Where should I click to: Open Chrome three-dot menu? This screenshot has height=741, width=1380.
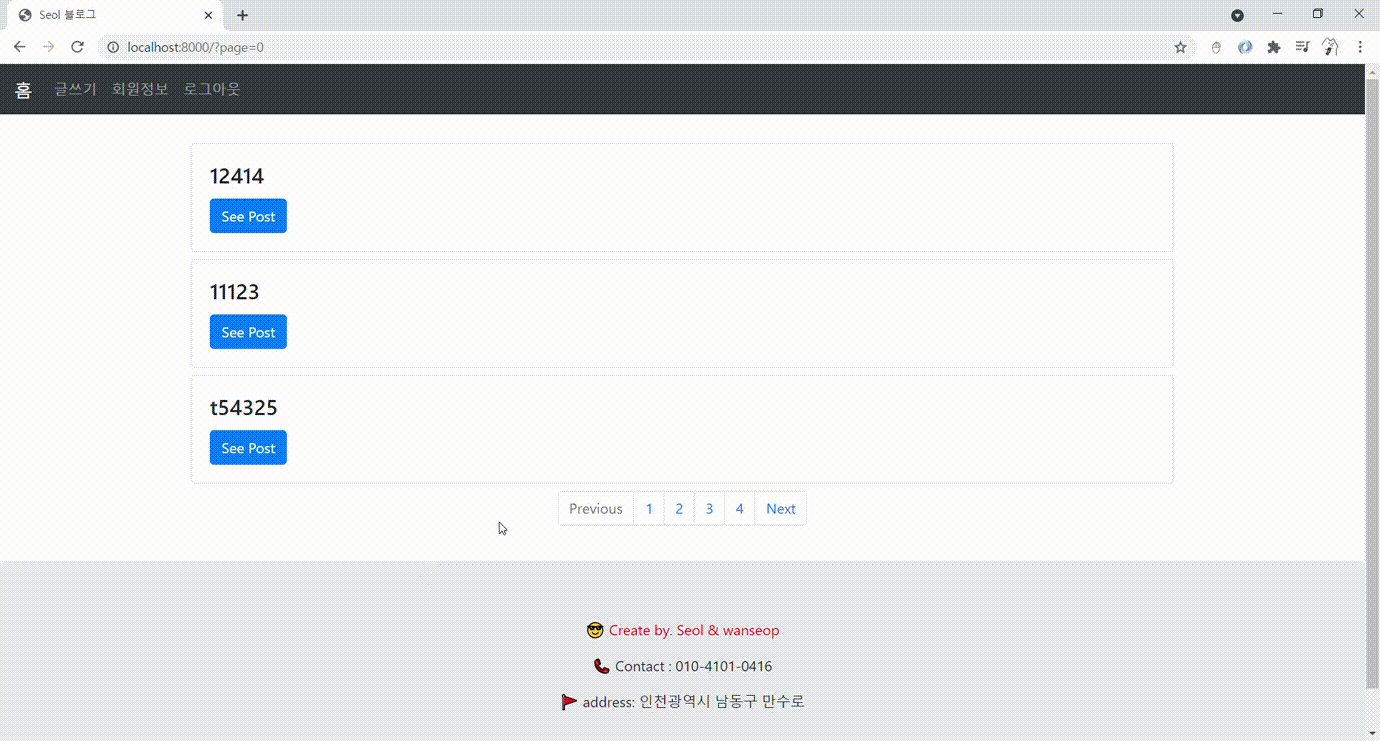[x=1360, y=47]
